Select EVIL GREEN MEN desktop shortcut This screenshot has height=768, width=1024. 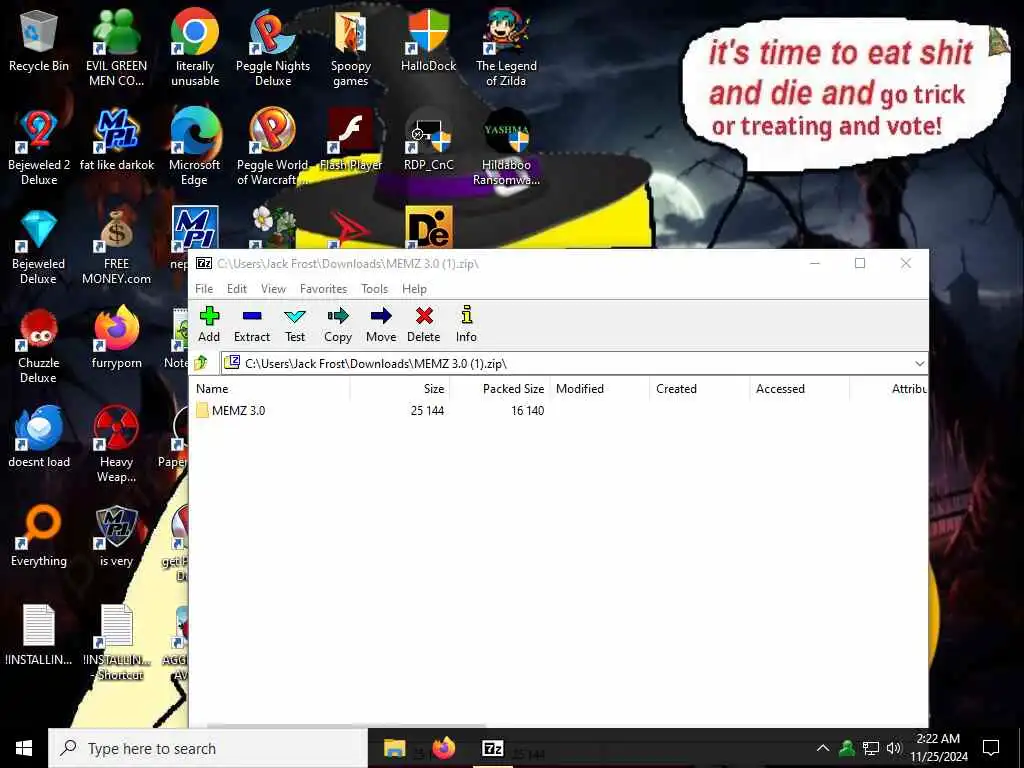click(116, 48)
